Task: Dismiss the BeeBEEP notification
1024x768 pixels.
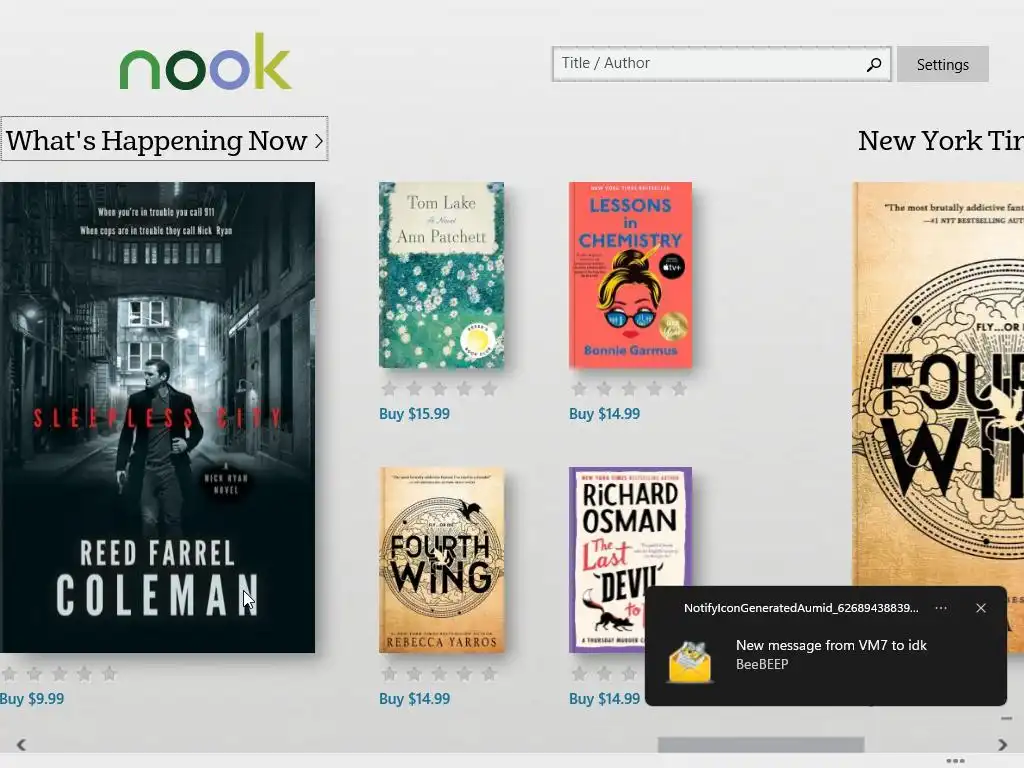Action: tap(980, 608)
